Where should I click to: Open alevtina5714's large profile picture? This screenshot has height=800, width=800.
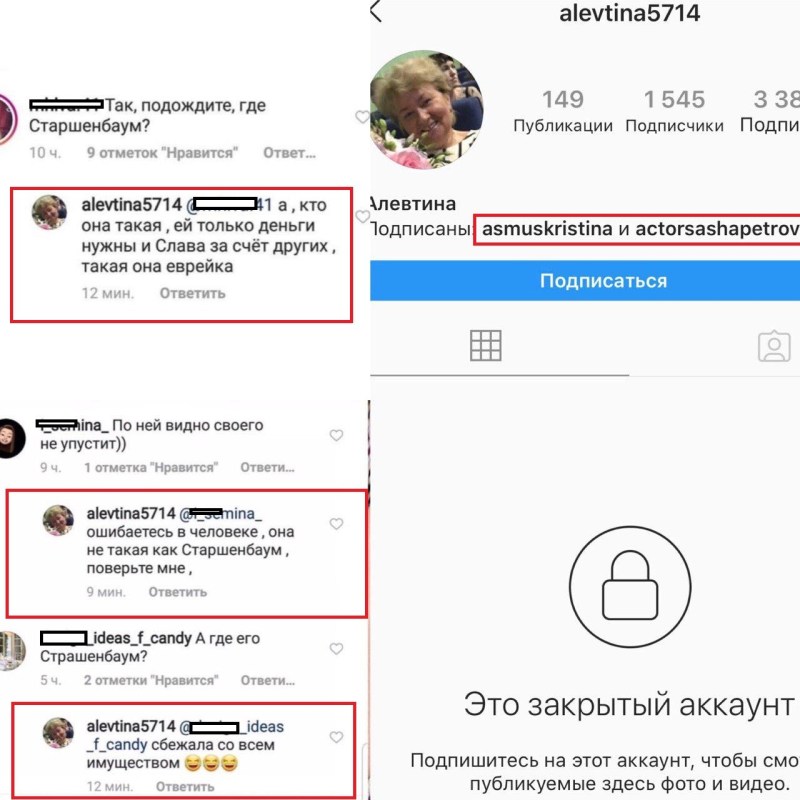click(x=426, y=110)
